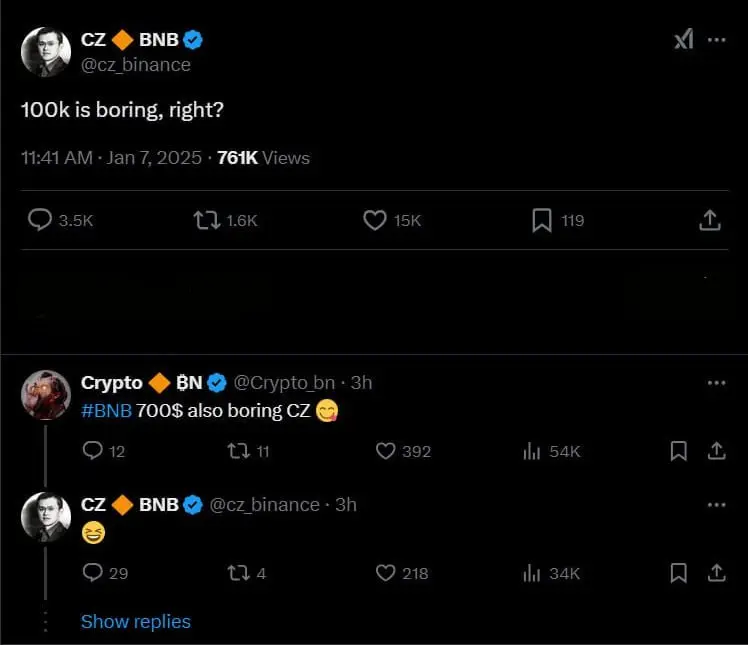Open more options on the main post
This screenshot has width=748, height=645.
(717, 39)
